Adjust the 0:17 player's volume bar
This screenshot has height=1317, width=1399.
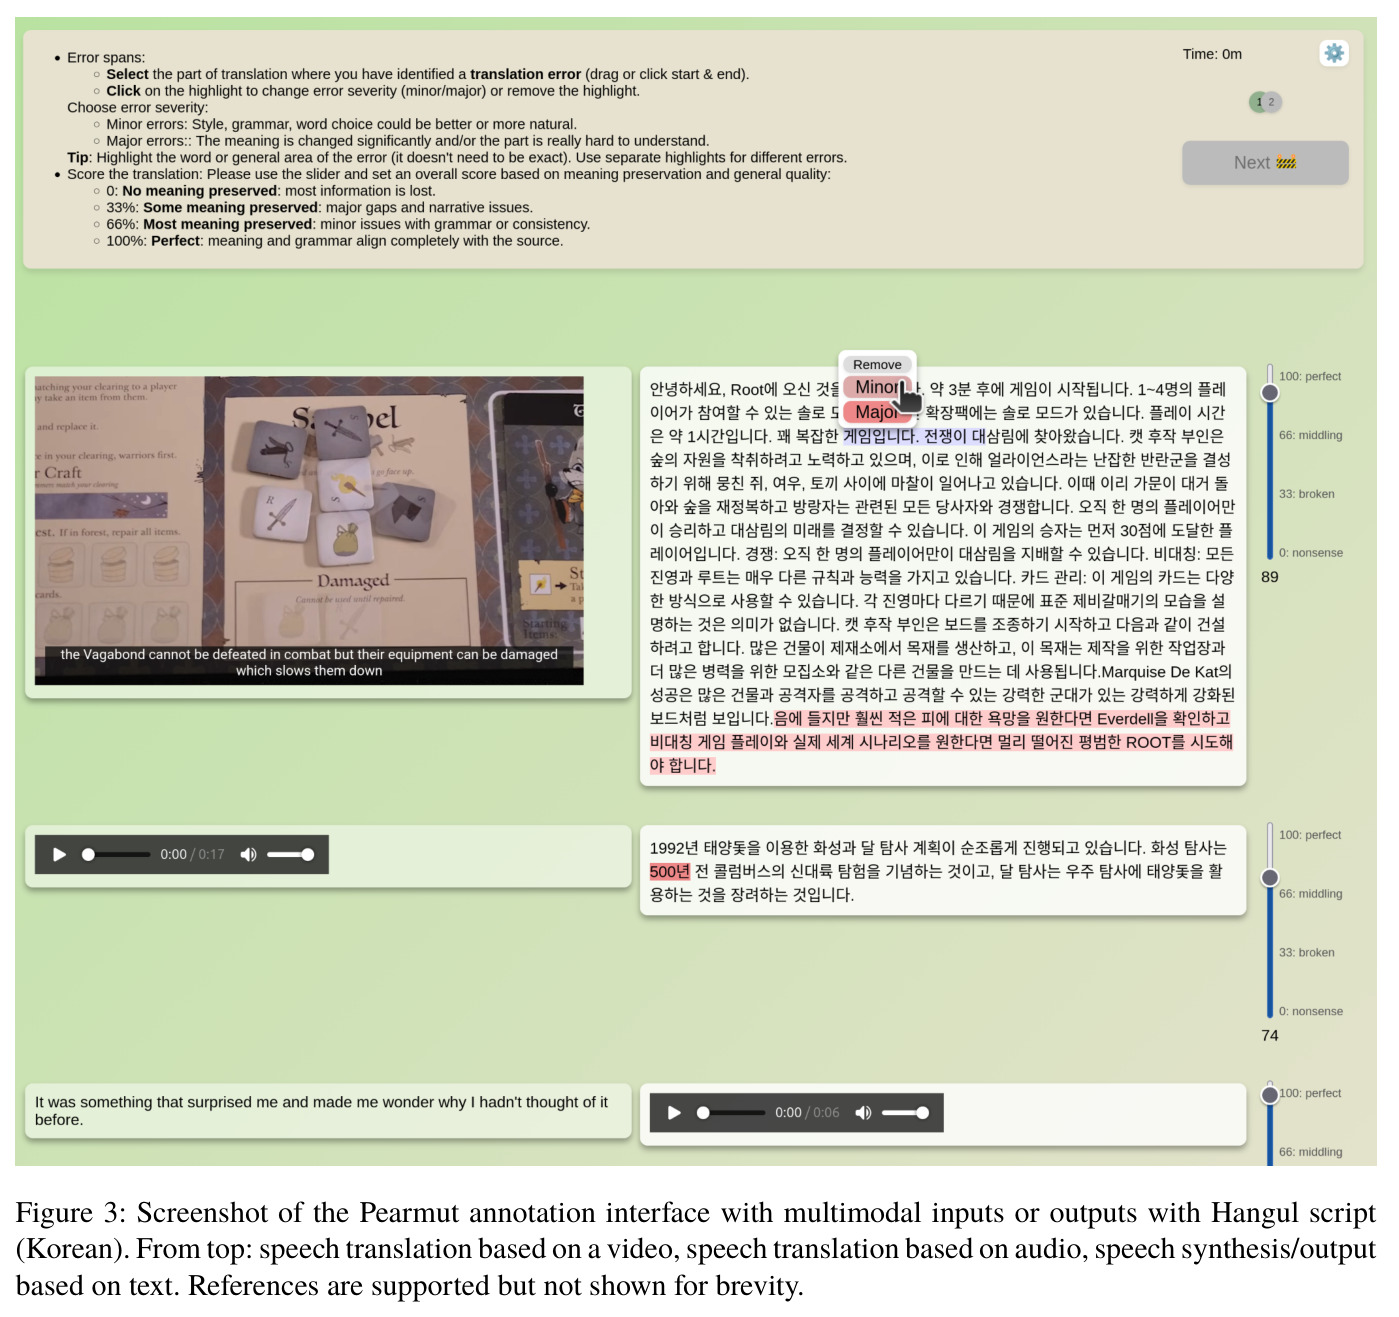(x=291, y=855)
